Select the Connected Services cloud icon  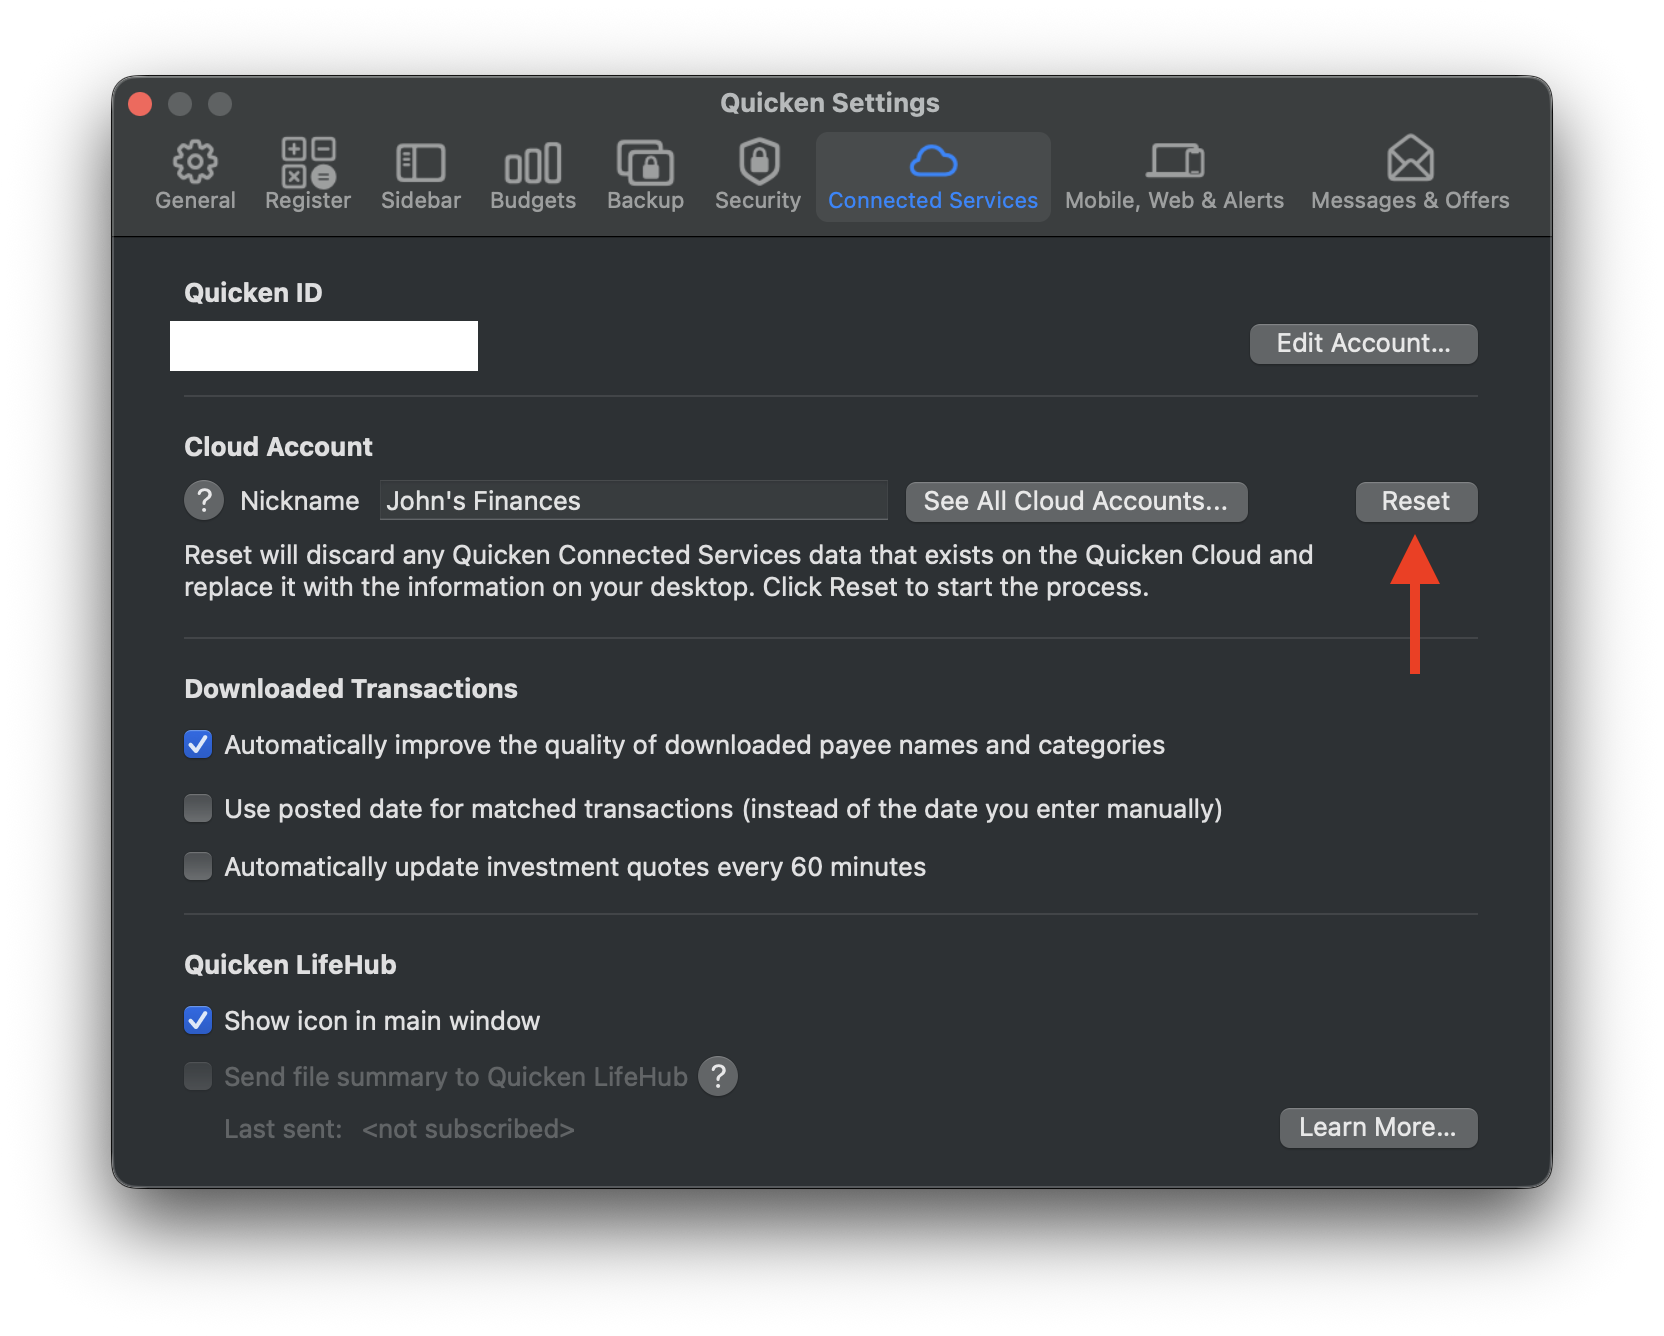933,160
